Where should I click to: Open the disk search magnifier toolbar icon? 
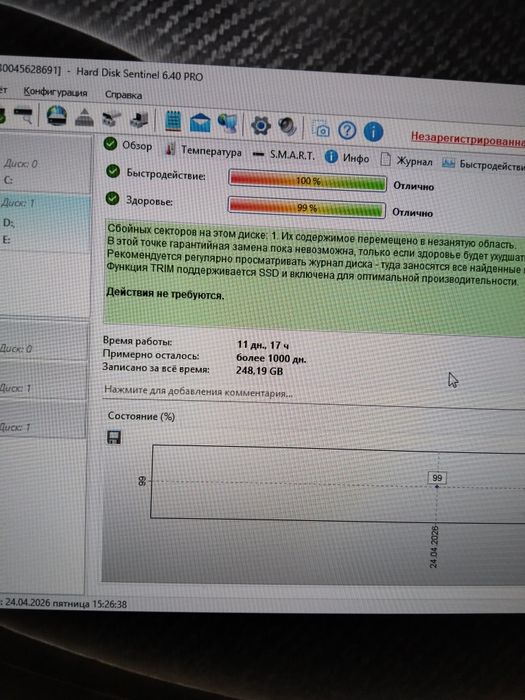point(23,115)
